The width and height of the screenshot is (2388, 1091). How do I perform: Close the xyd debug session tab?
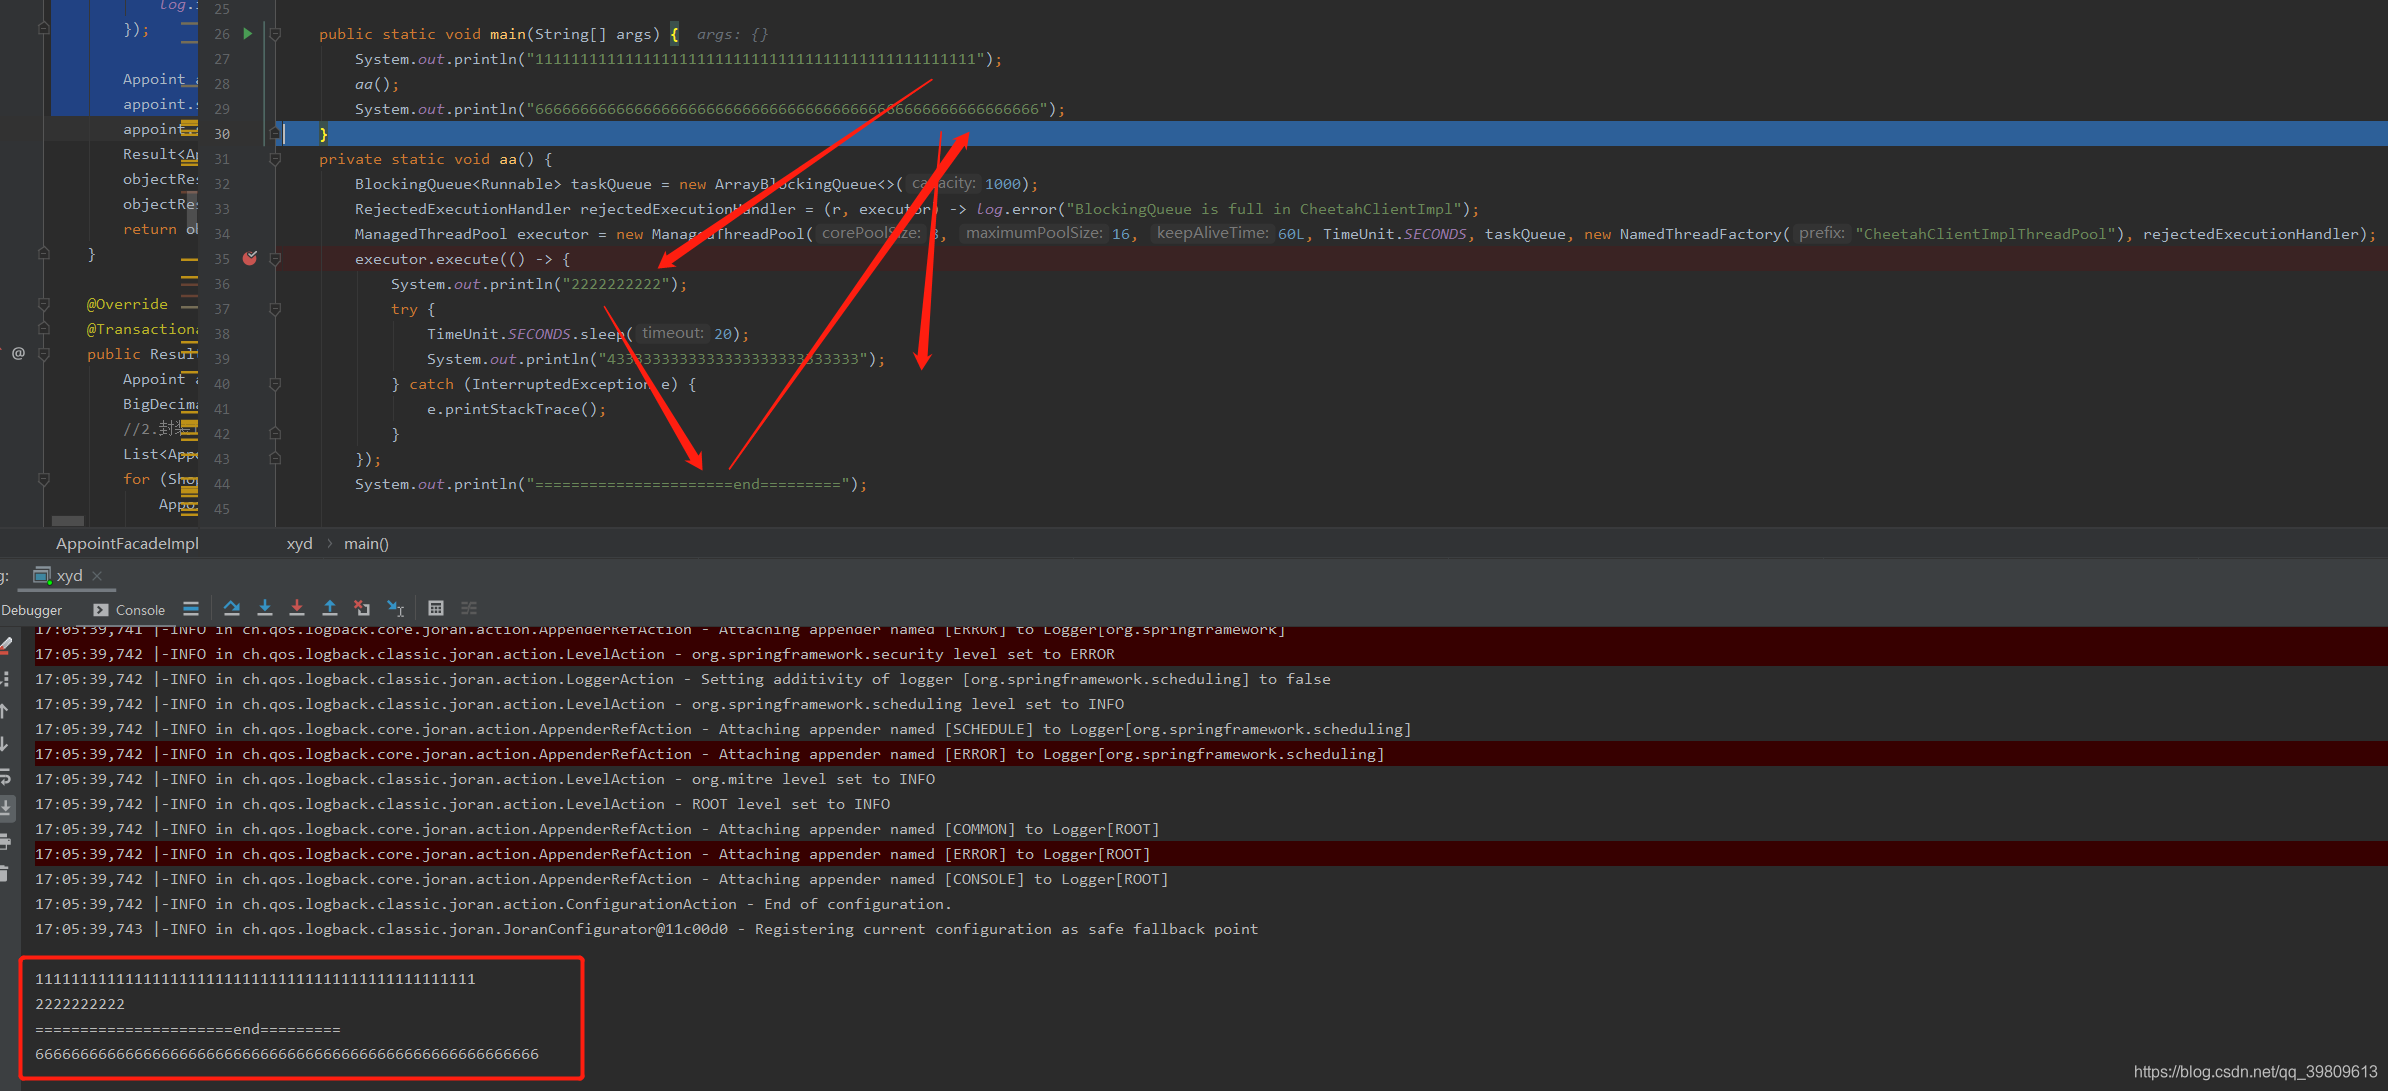97,576
